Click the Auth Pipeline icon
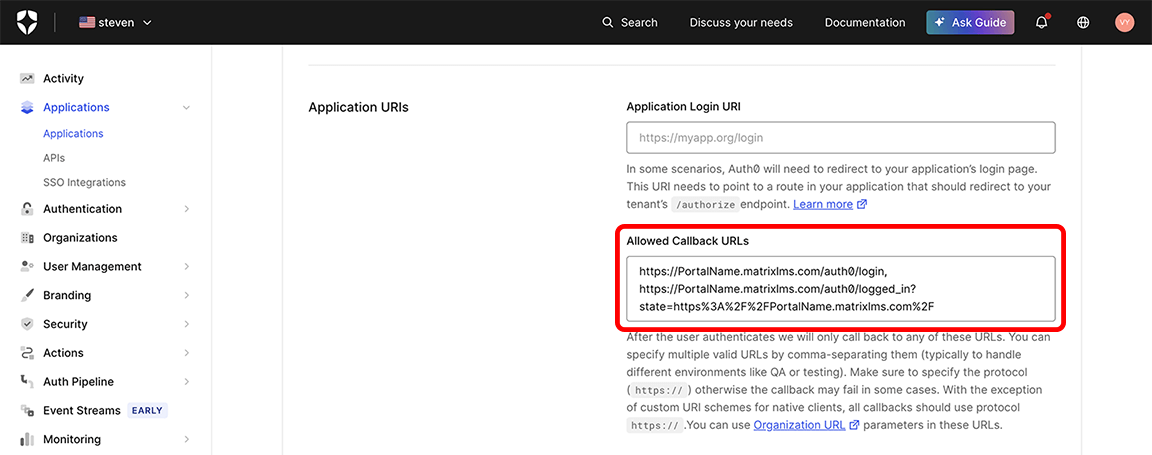The height and width of the screenshot is (455, 1152). pyautogui.click(x=27, y=381)
